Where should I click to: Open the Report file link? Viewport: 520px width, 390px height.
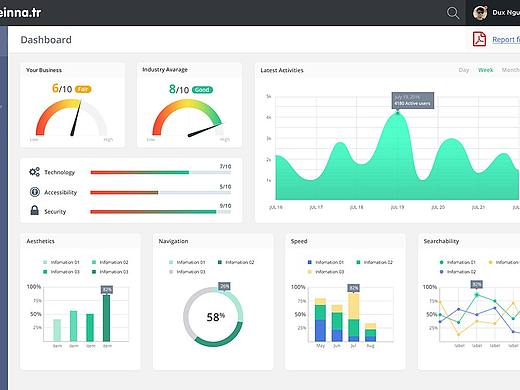[x=506, y=40]
